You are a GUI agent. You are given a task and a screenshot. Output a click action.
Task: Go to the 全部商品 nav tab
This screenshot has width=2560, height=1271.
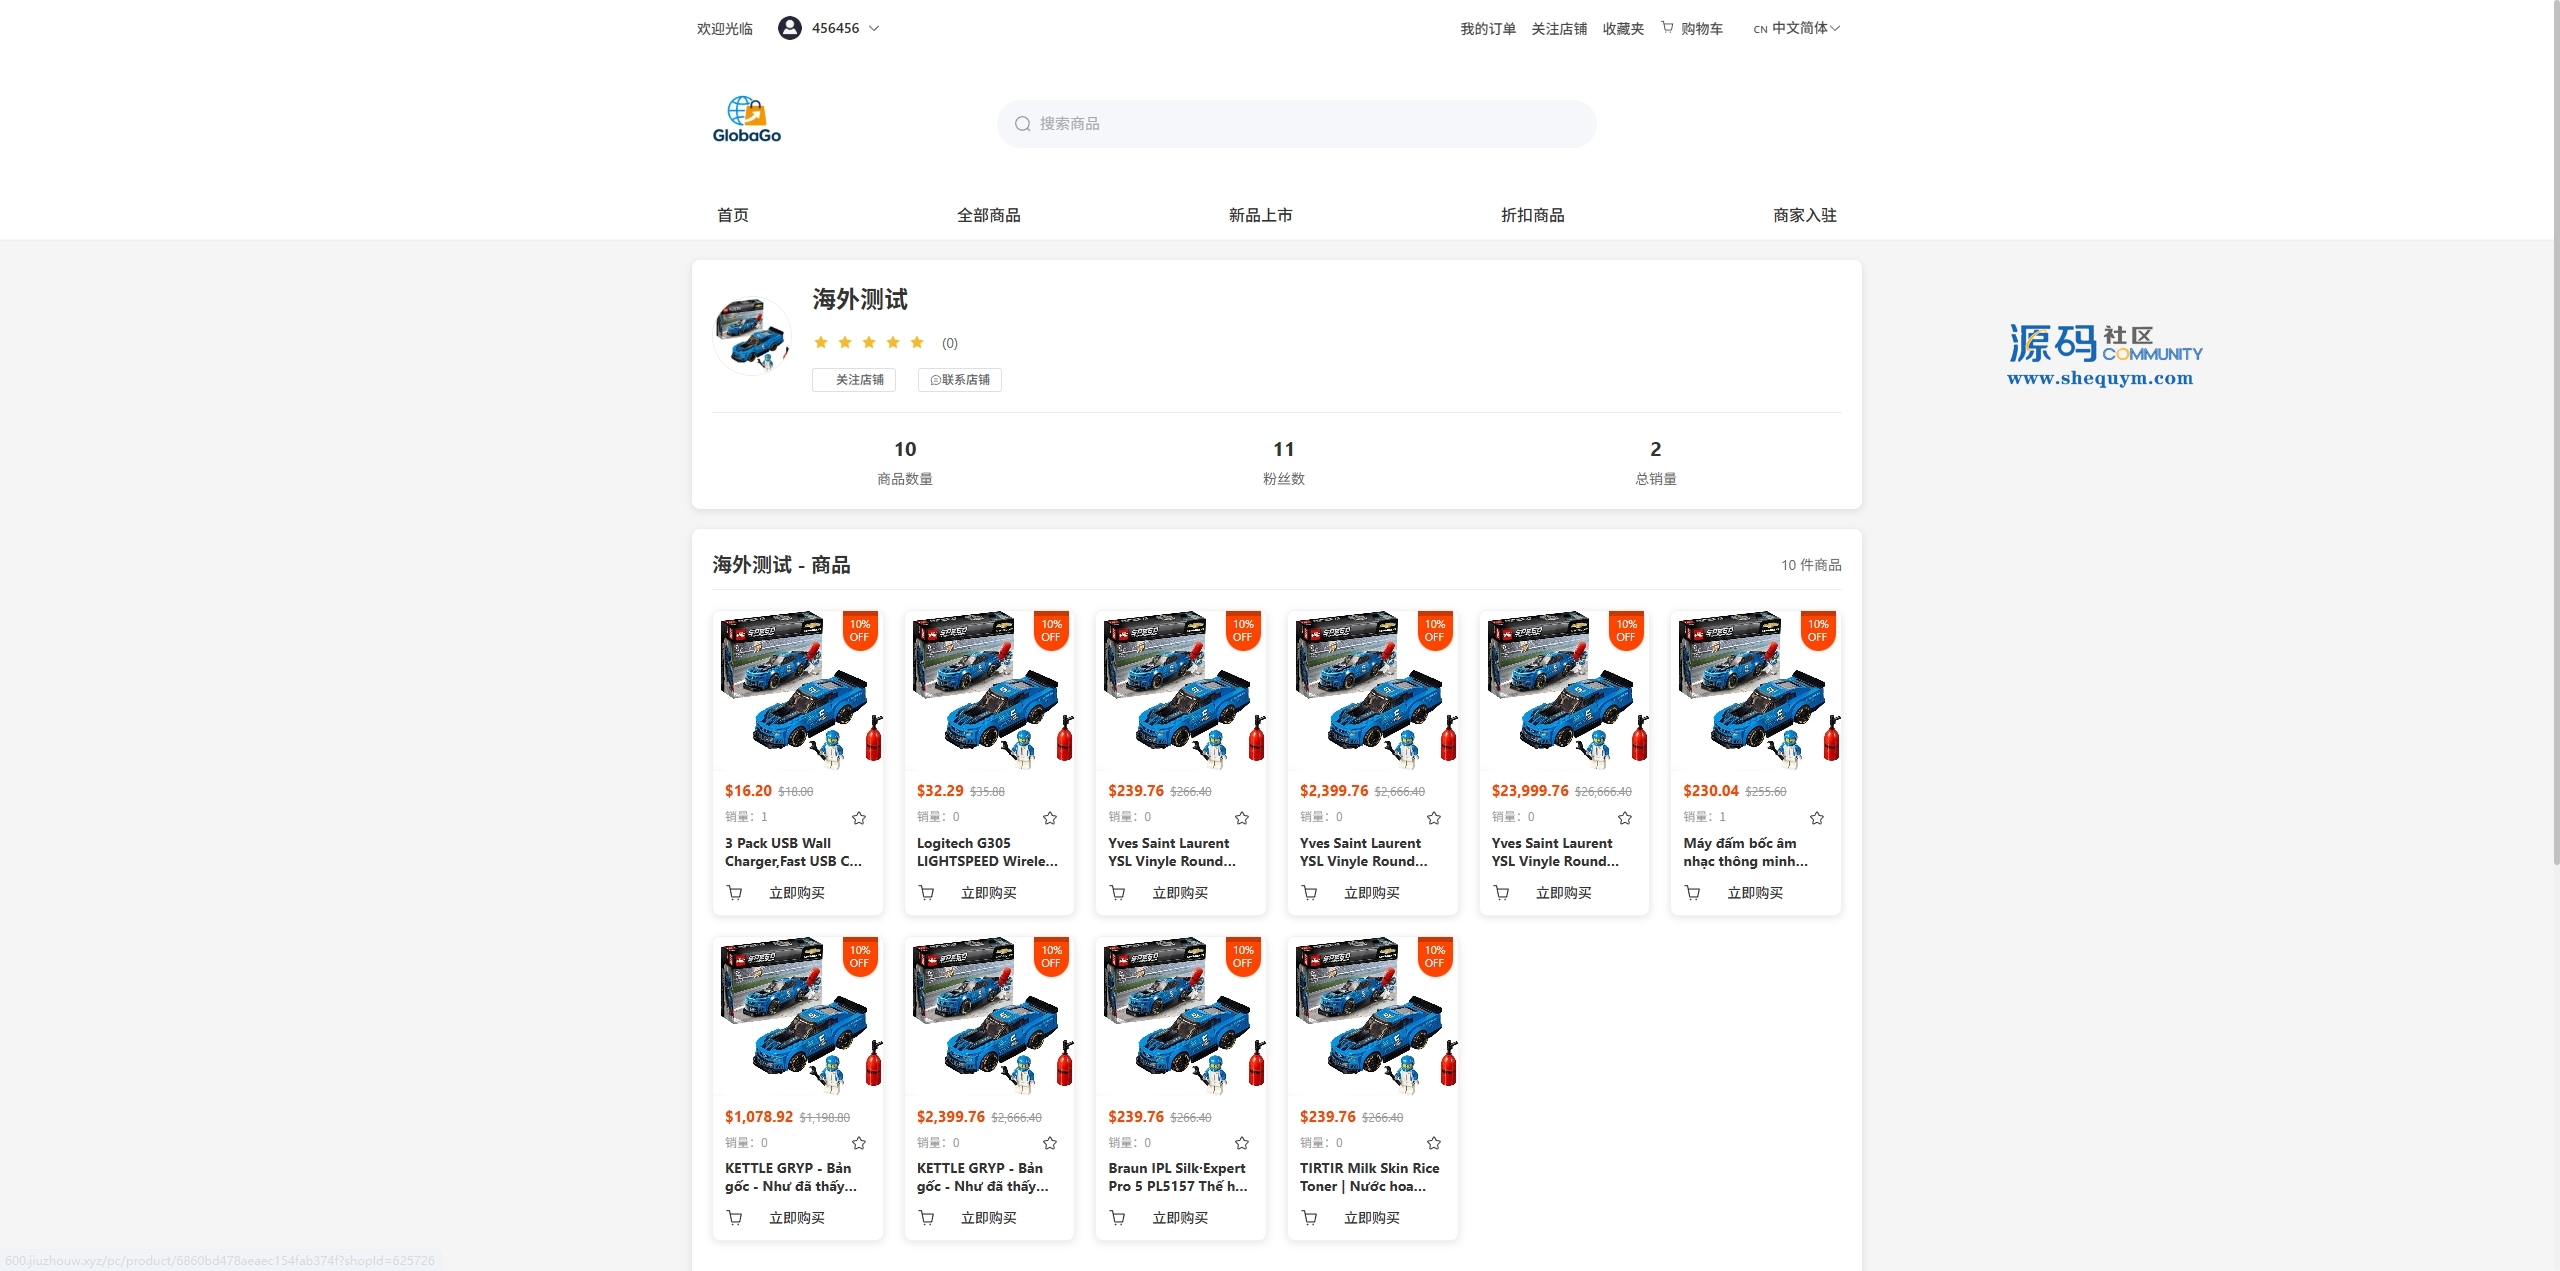[988, 215]
